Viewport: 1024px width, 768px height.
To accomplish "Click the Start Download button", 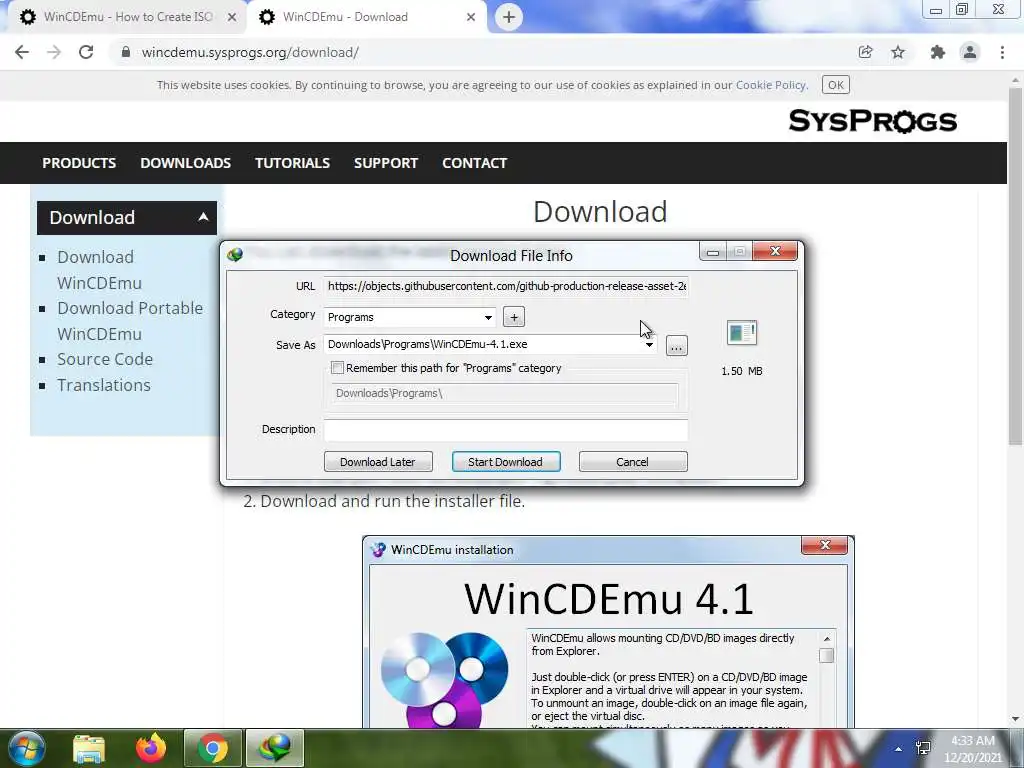I will (506, 462).
